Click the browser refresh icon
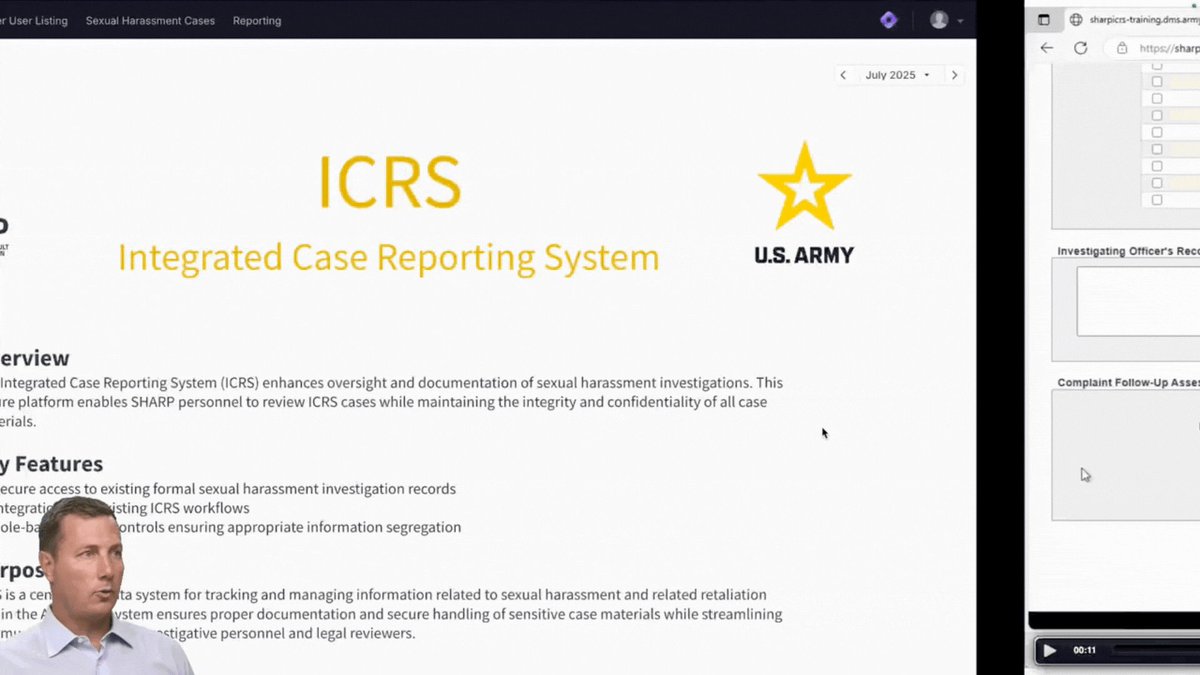The width and height of the screenshot is (1200, 675). tap(1080, 48)
